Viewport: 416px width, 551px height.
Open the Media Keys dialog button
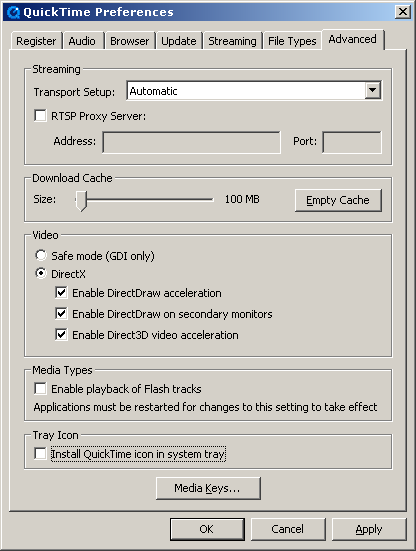(x=208, y=488)
